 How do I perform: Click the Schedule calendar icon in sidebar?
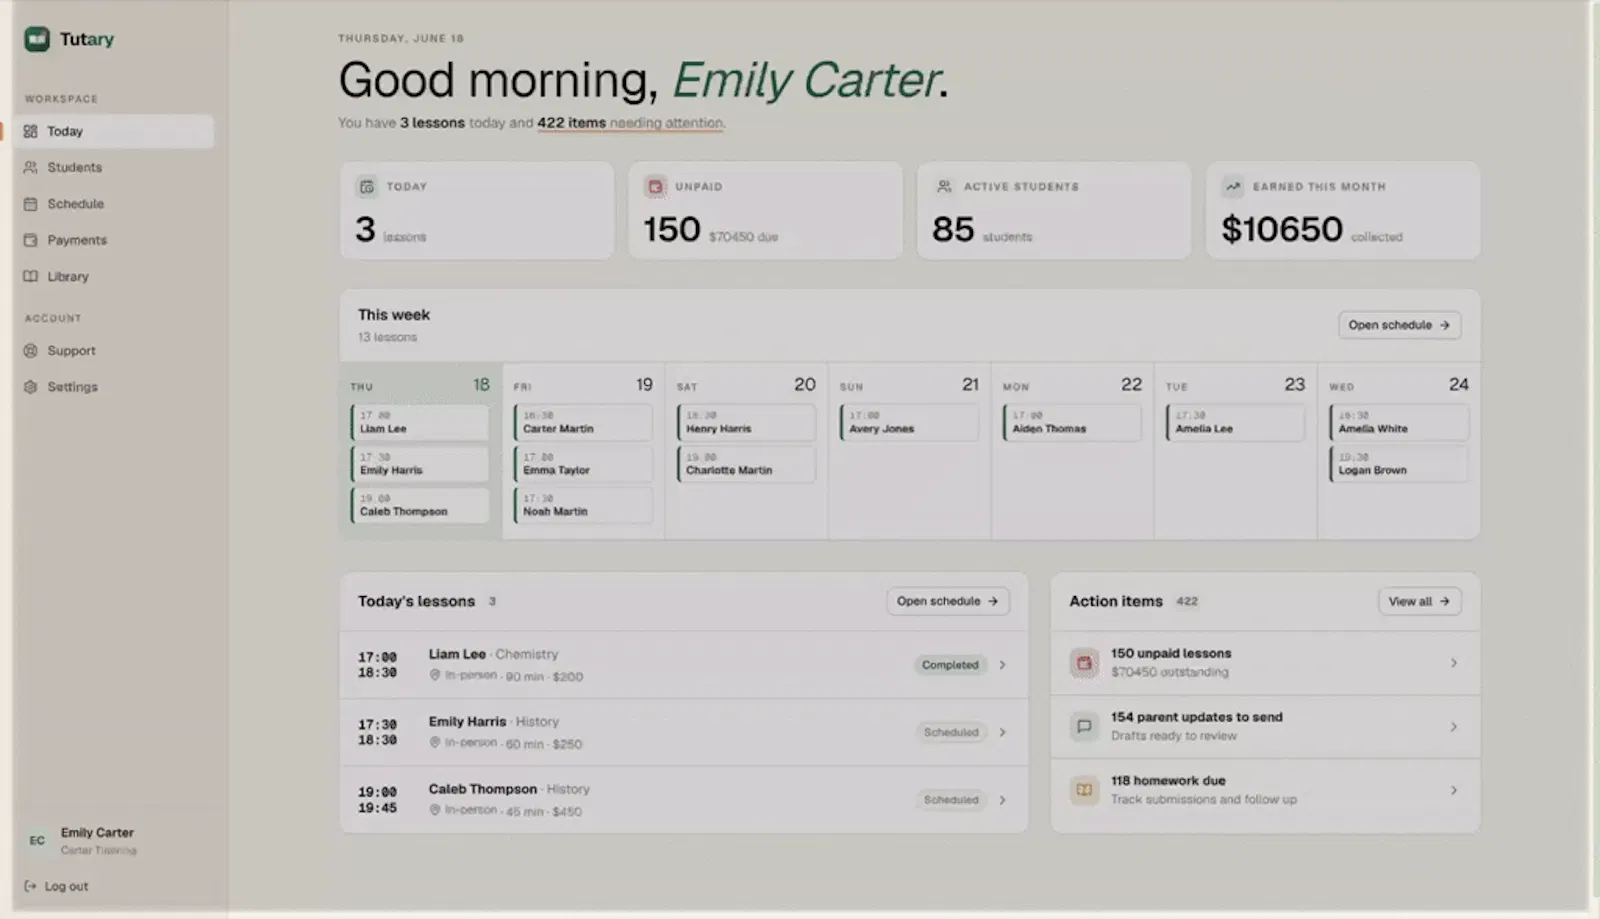point(31,204)
